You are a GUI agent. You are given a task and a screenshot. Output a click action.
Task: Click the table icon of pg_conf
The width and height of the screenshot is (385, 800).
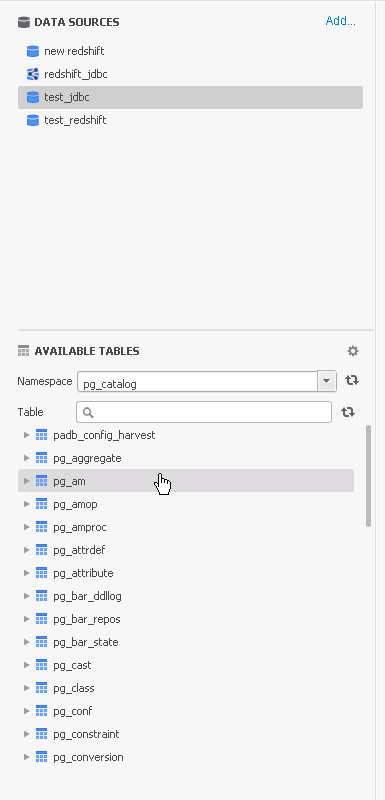[x=42, y=711]
